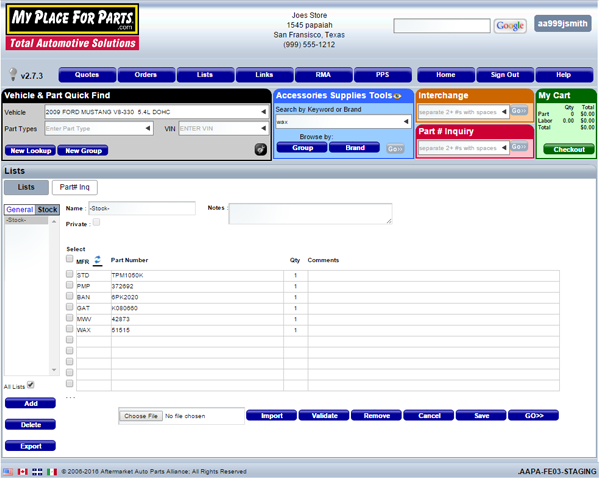Select the US flag icon

(8, 472)
